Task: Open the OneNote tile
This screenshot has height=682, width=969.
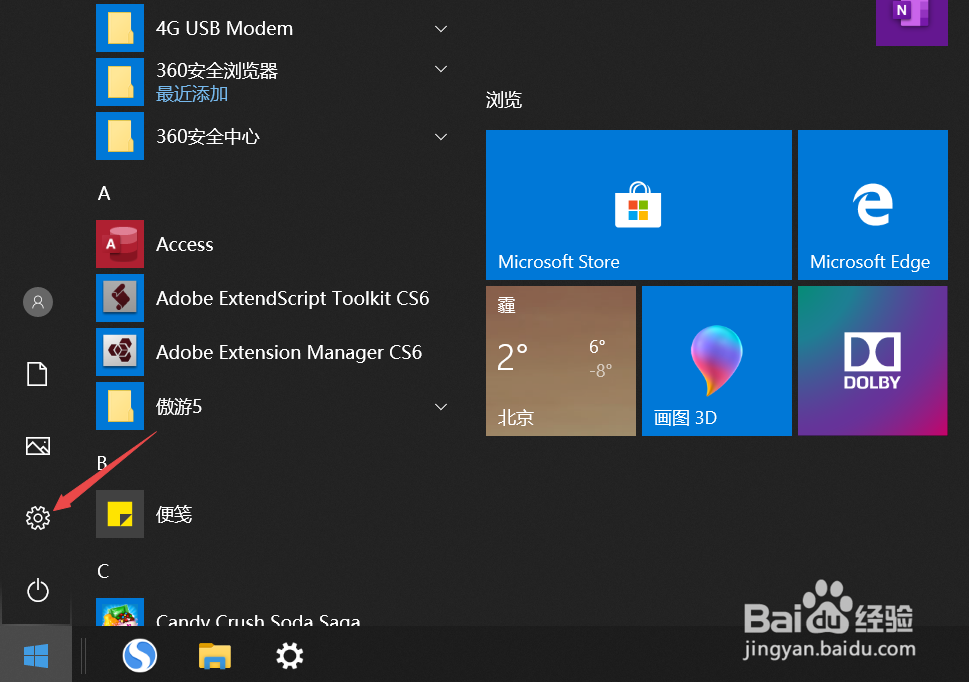Action: 912,22
